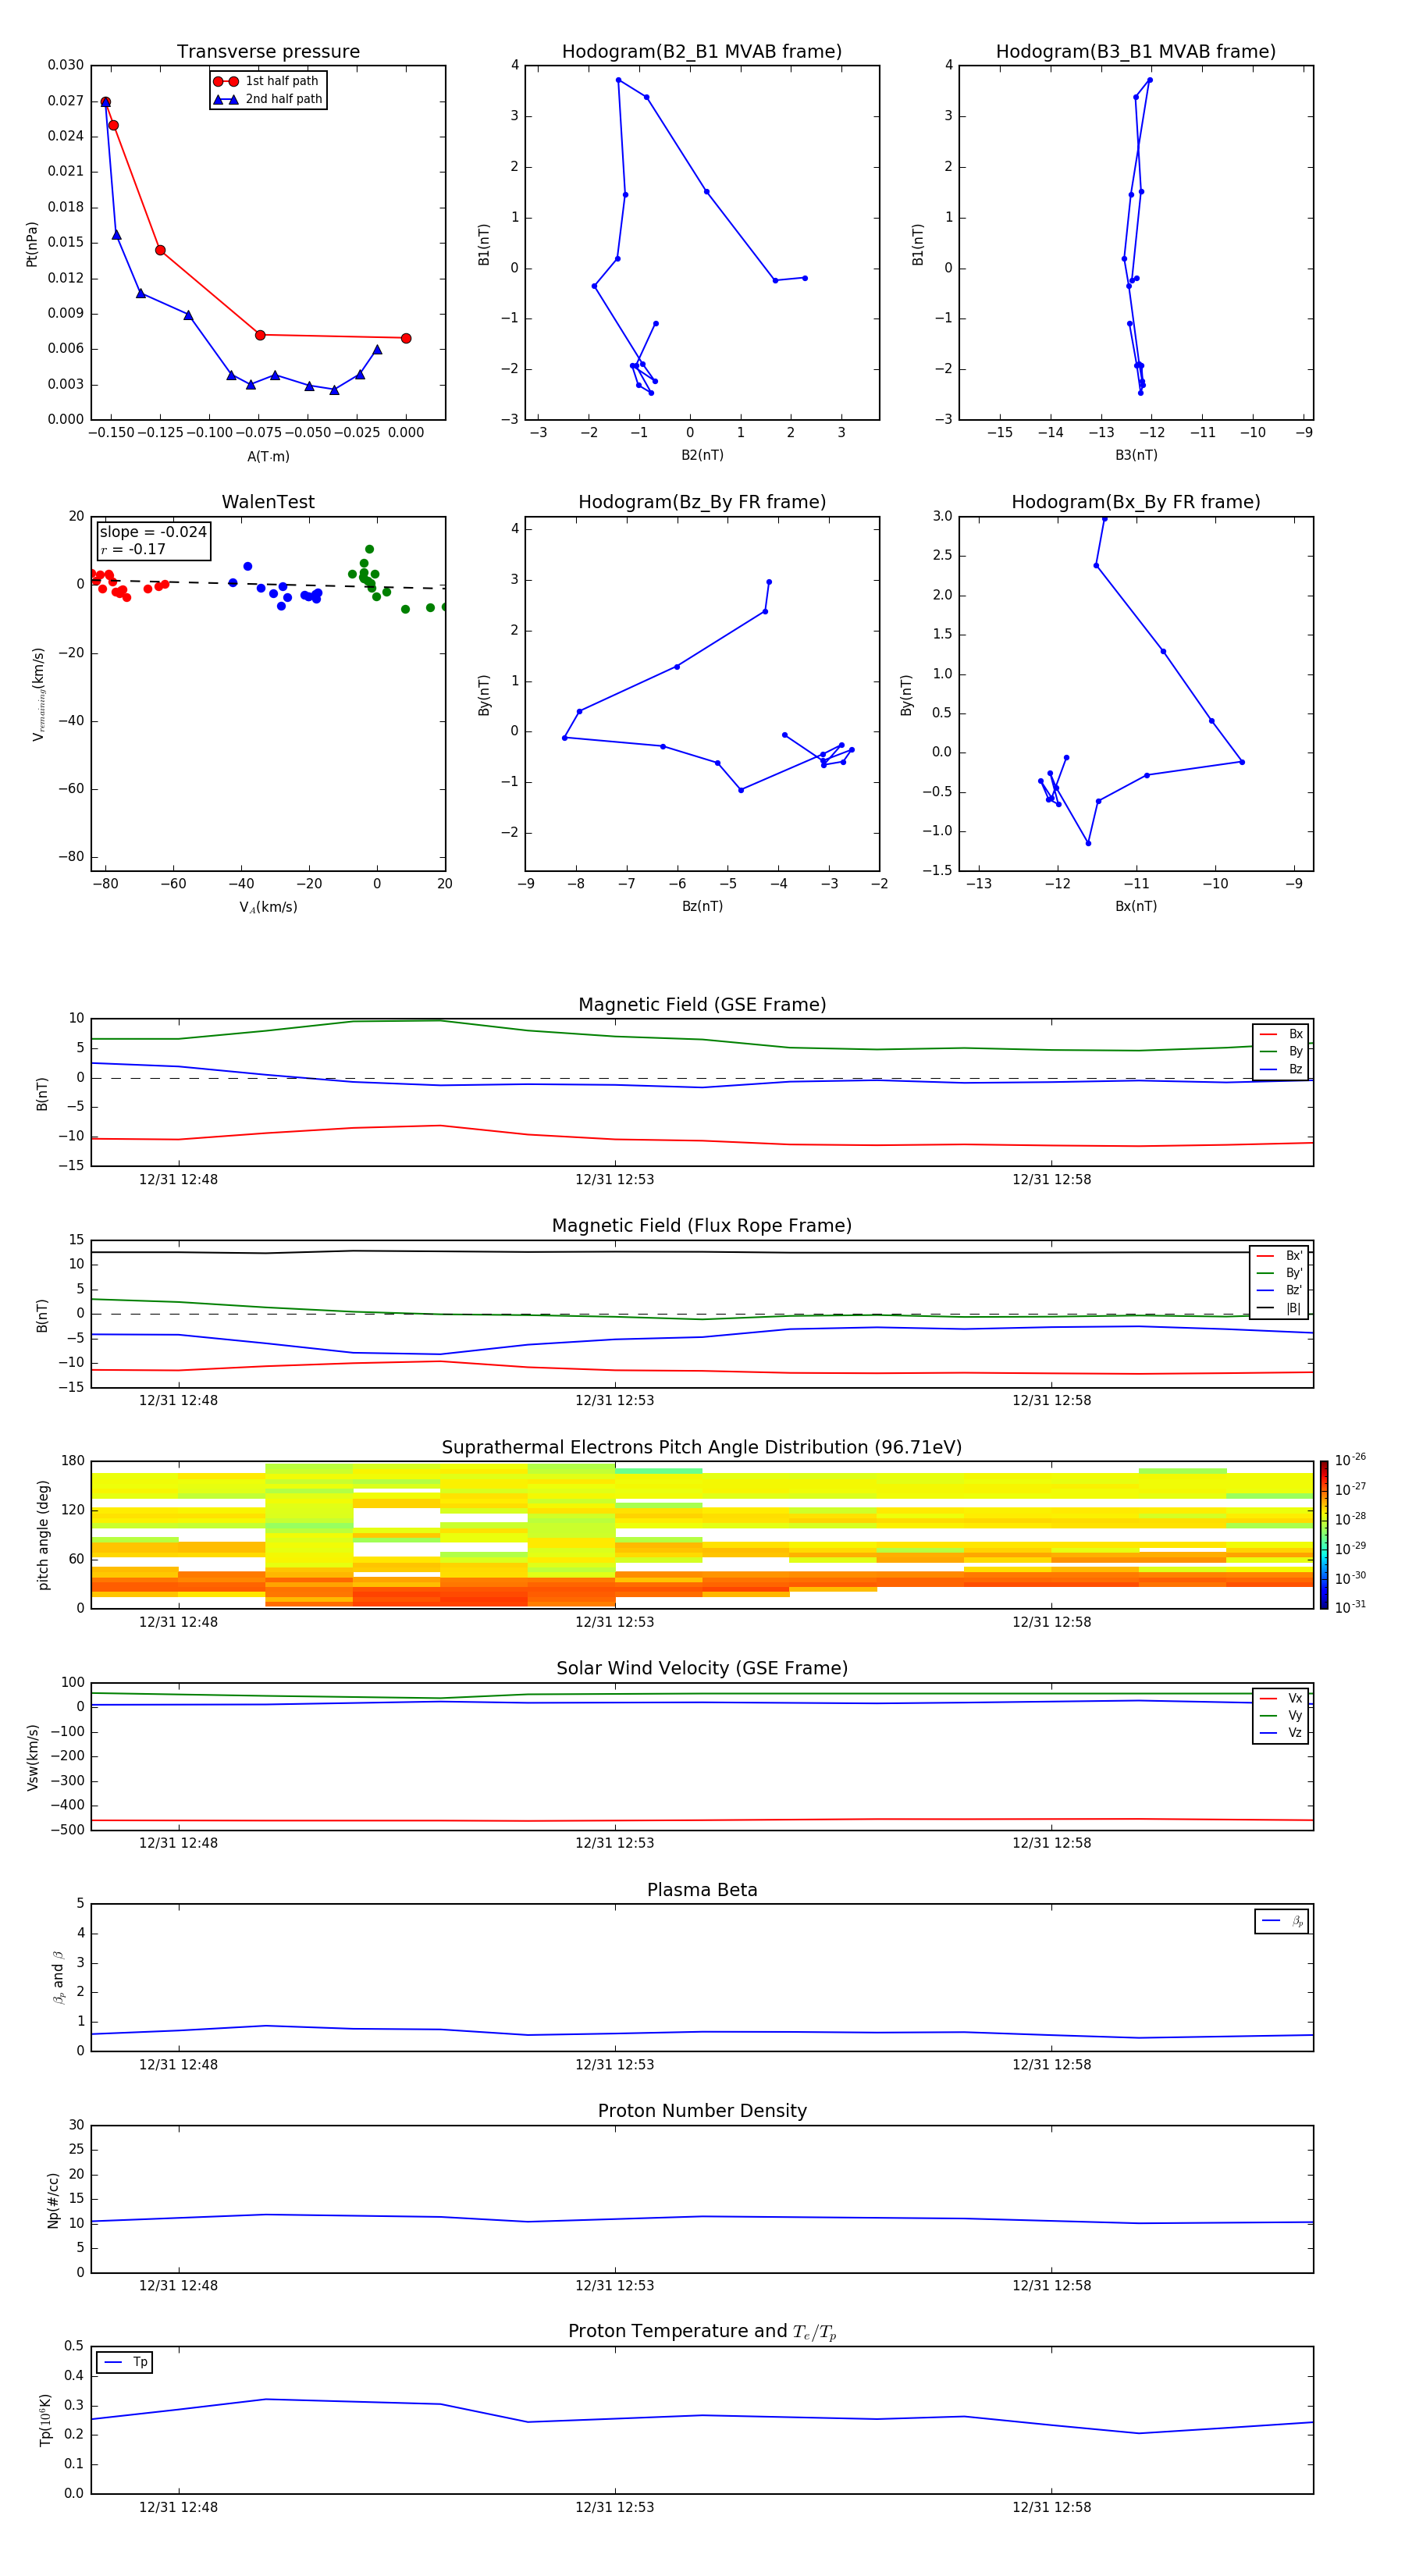Click the "Hodogram(Bz_By FR frame)" title

click(702, 502)
